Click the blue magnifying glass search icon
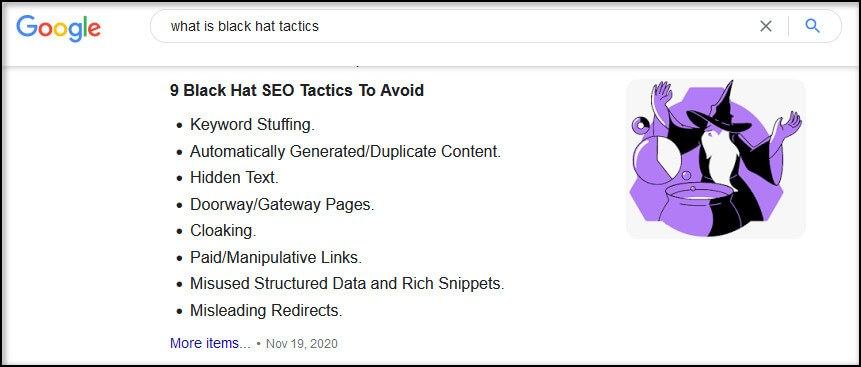Image resolution: width=861 pixels, height=367 pixels. click(812, 25)
